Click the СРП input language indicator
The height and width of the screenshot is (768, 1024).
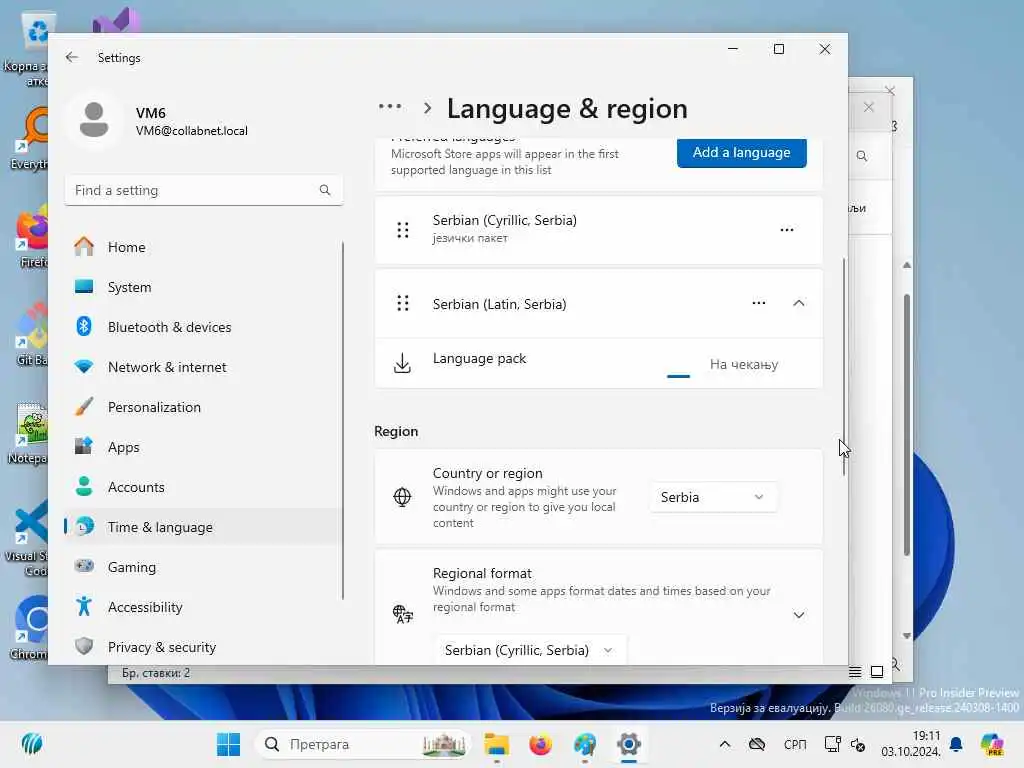pos(795,744)
